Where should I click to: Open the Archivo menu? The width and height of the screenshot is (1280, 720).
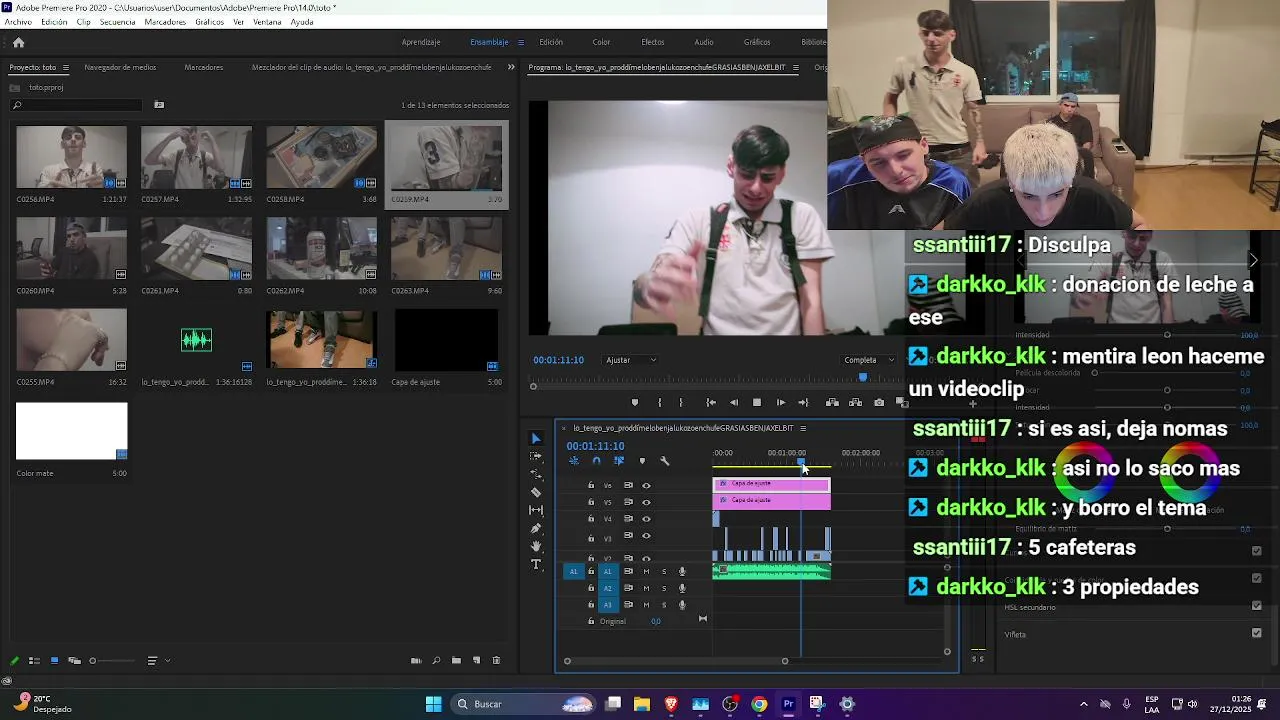coord(18,22)
